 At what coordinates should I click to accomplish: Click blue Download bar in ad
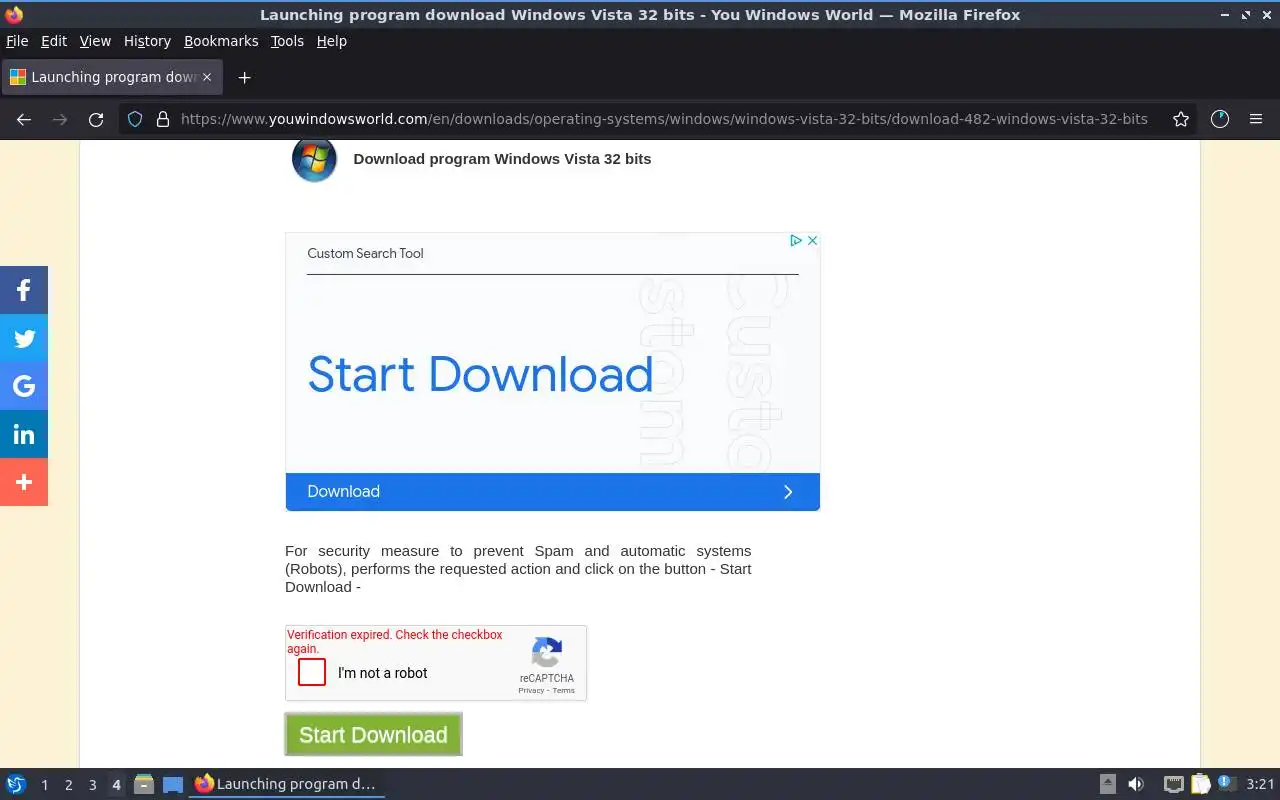(552, 492)
